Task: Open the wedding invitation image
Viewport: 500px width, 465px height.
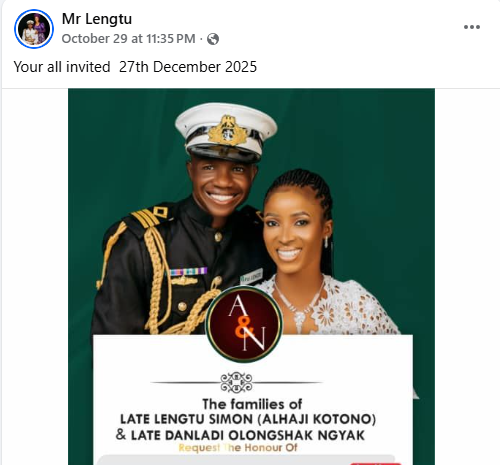Action: (251, 277)
